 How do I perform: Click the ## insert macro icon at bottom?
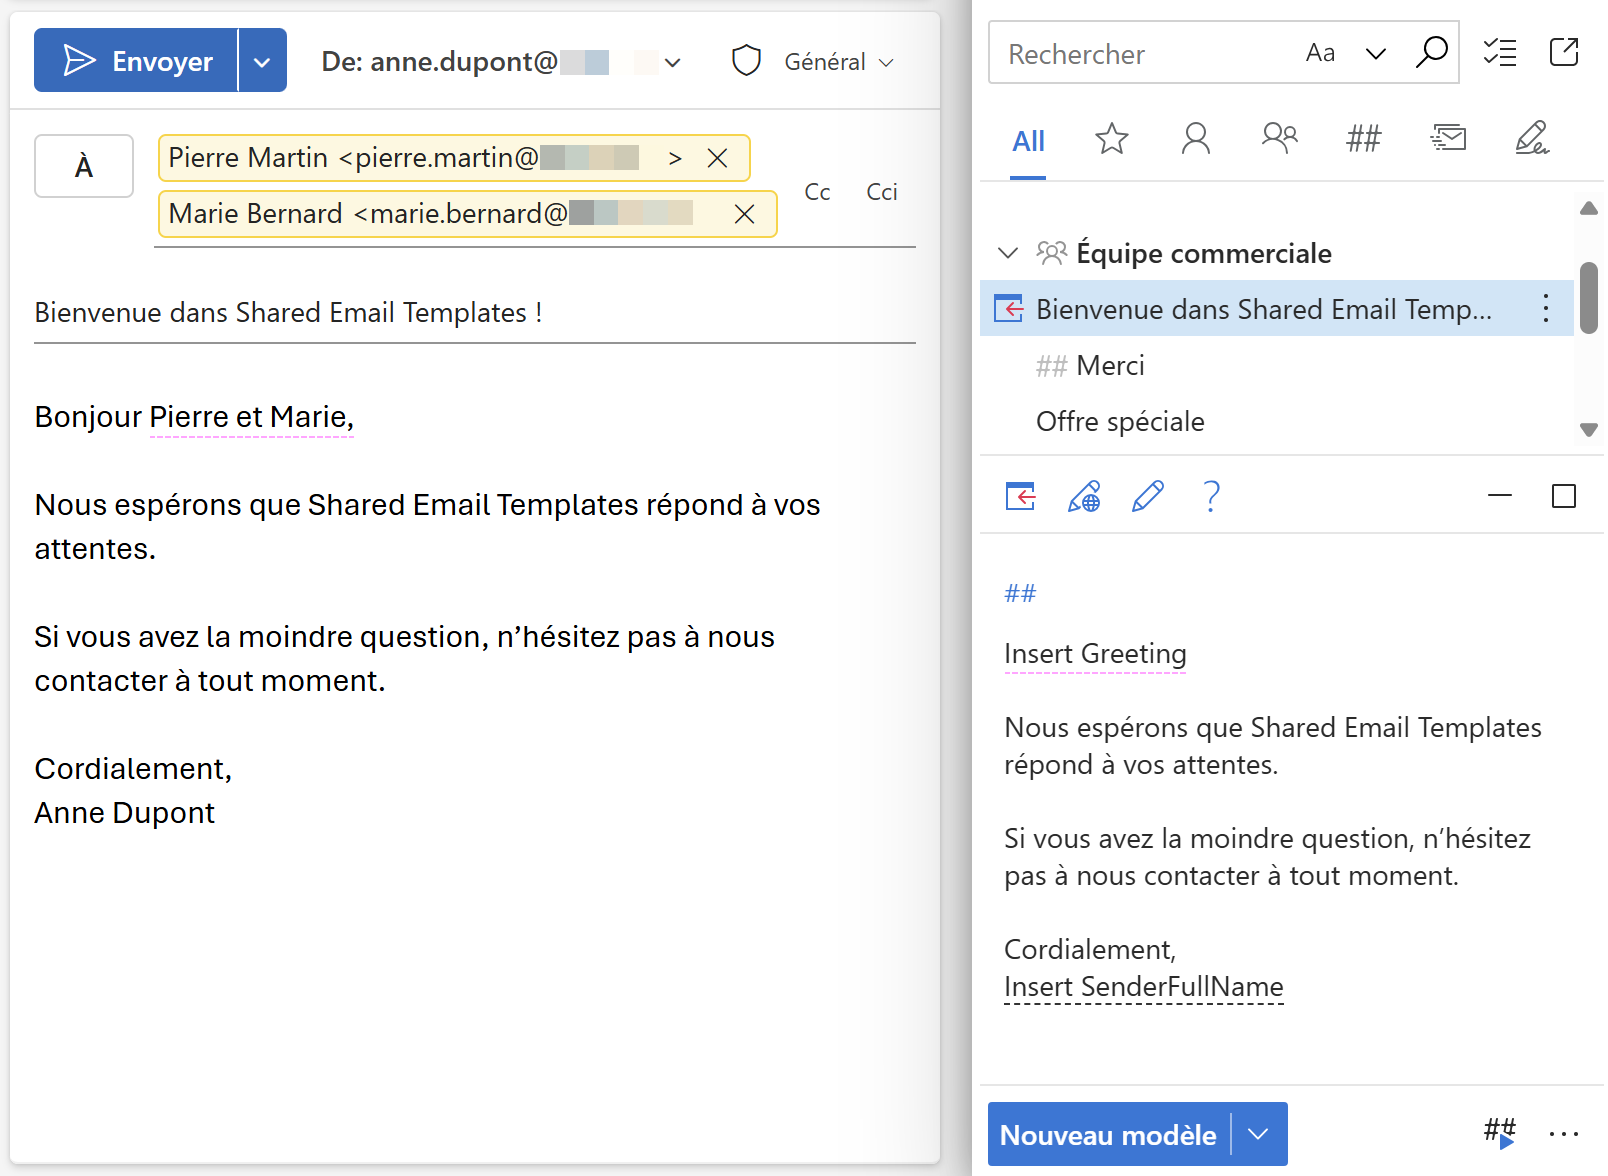1499,1133
